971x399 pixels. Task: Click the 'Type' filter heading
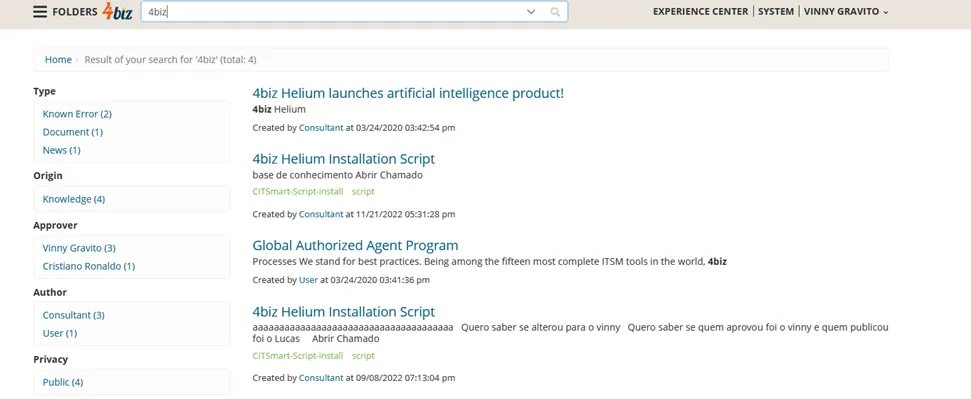45,91
